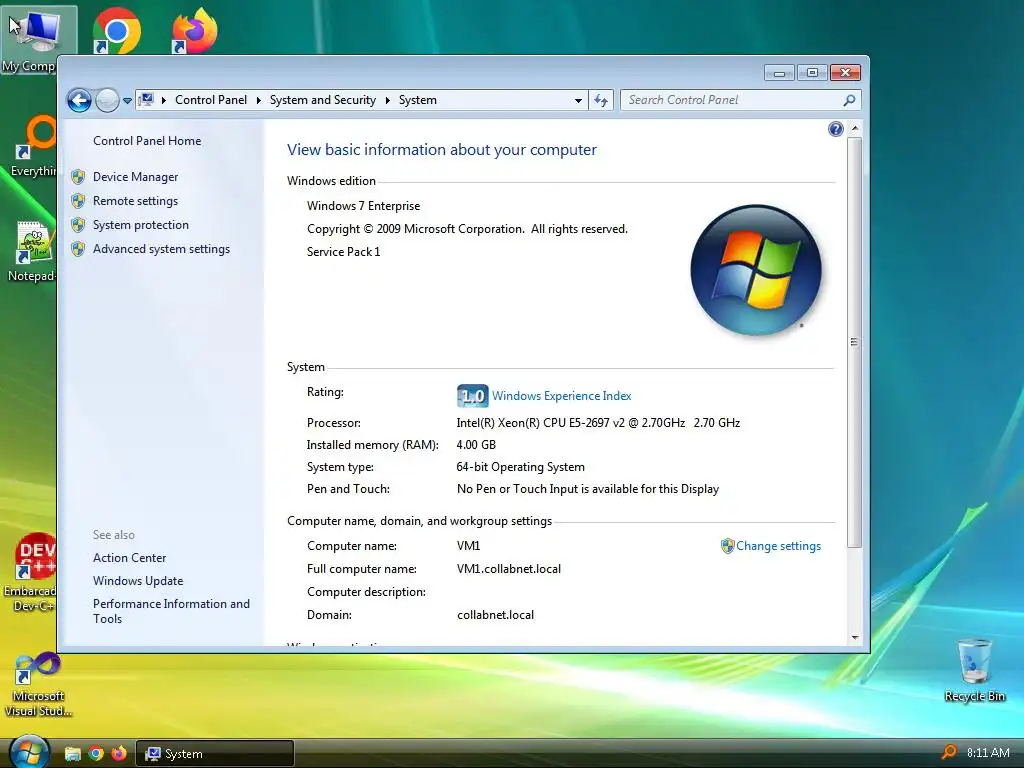Click Change settings link
This screenshot has height=768, width=1024.
pyautogui.click(x=778, y=546)
